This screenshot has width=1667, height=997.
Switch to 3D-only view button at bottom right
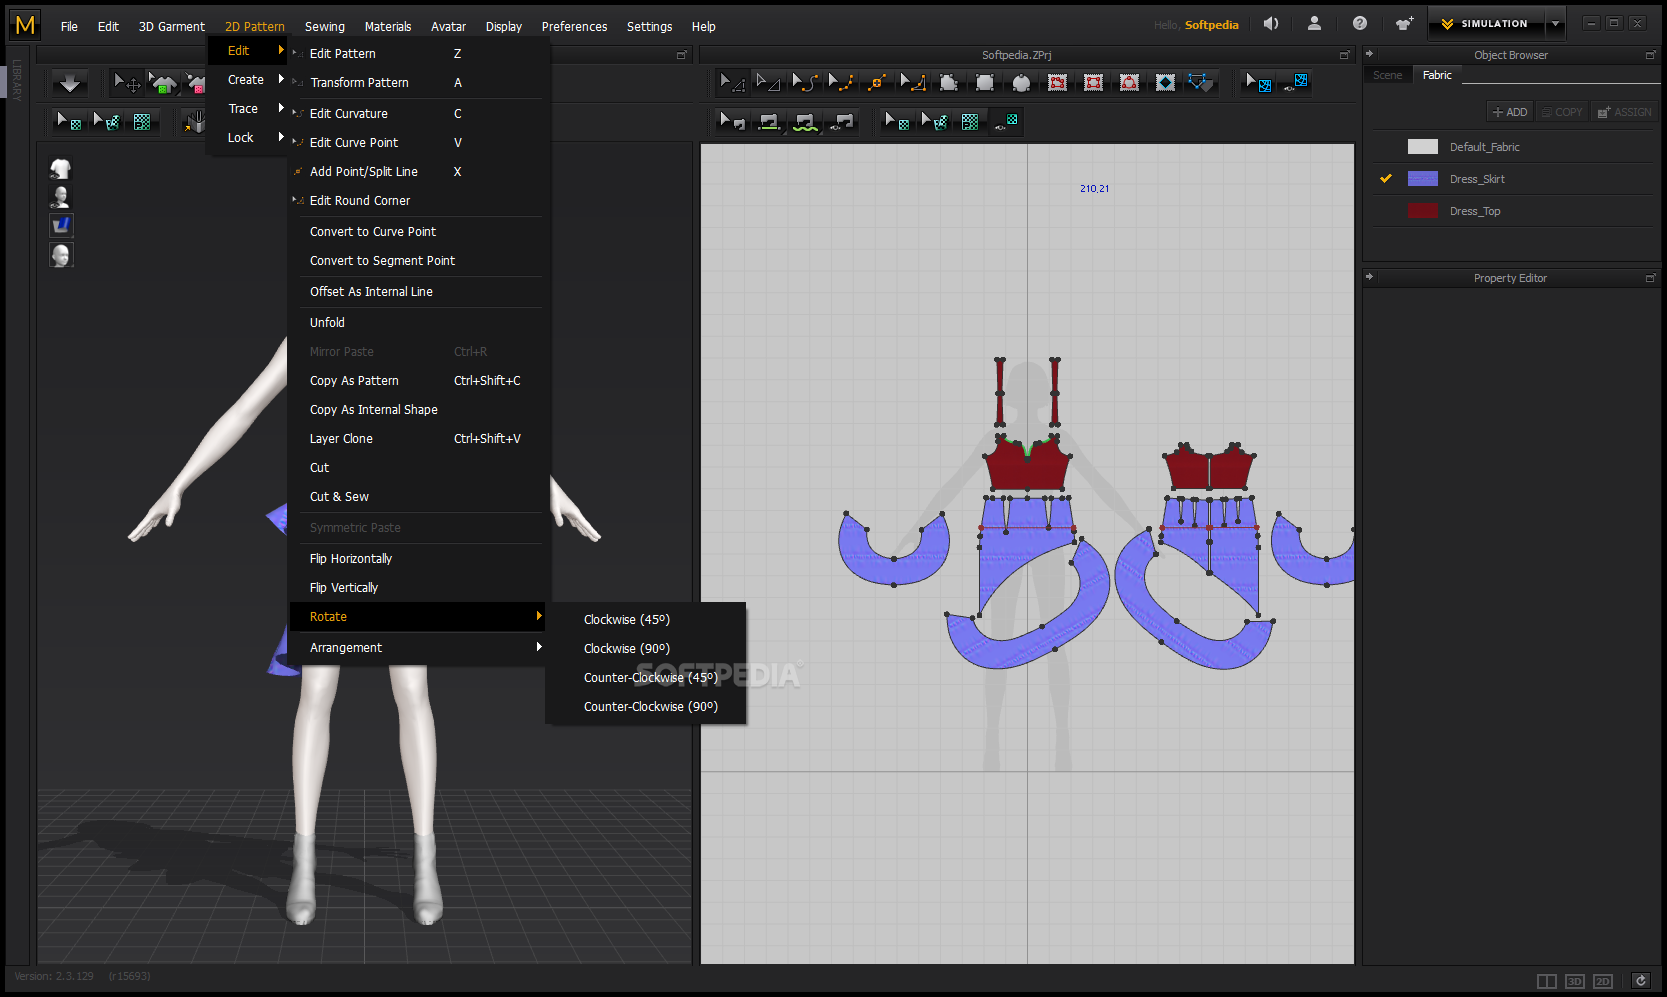[x=1574, y=981]
